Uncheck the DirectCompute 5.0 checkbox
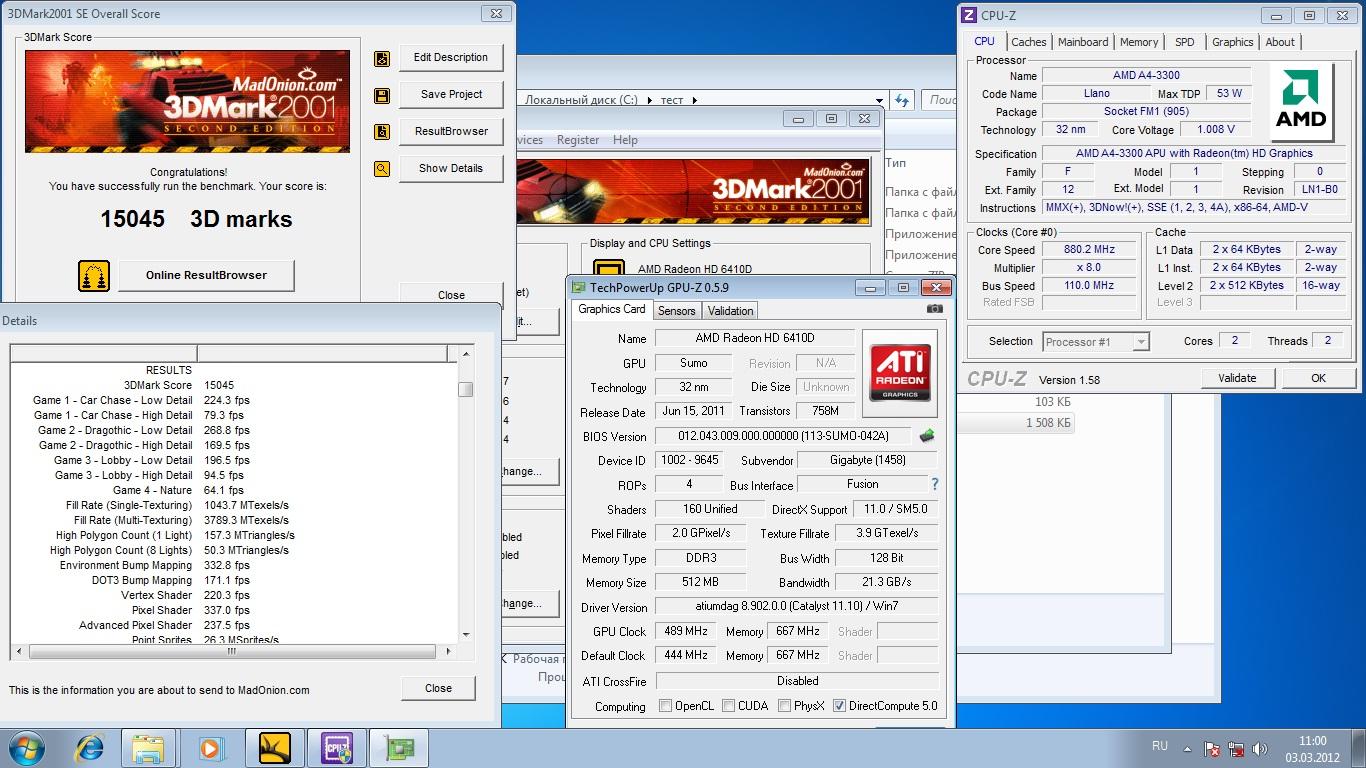This screenshot has height=768, width=1366. 839,706
